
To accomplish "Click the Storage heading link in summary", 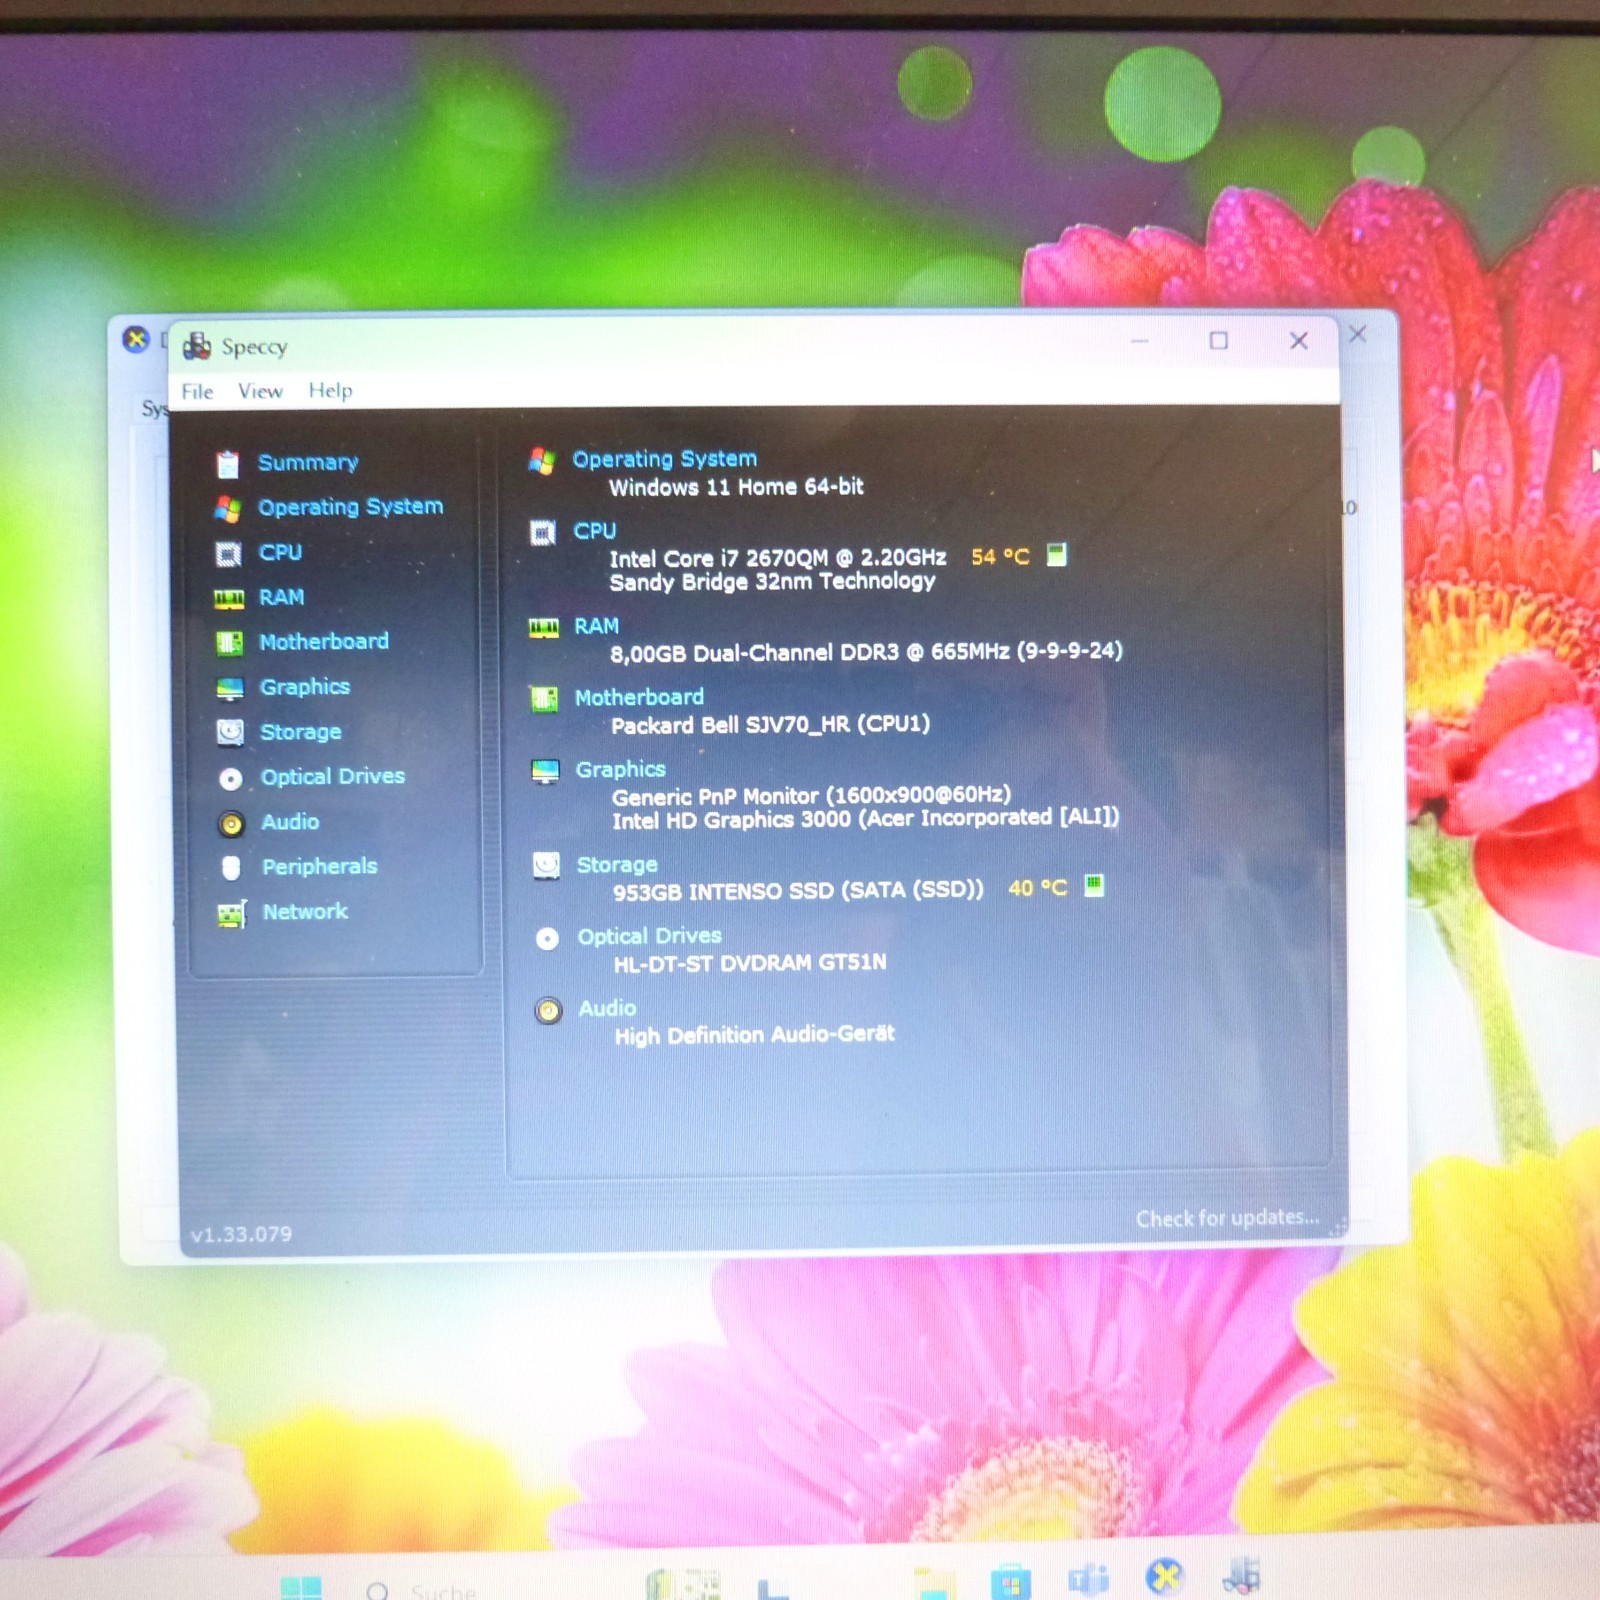I will tap(617, 864).
